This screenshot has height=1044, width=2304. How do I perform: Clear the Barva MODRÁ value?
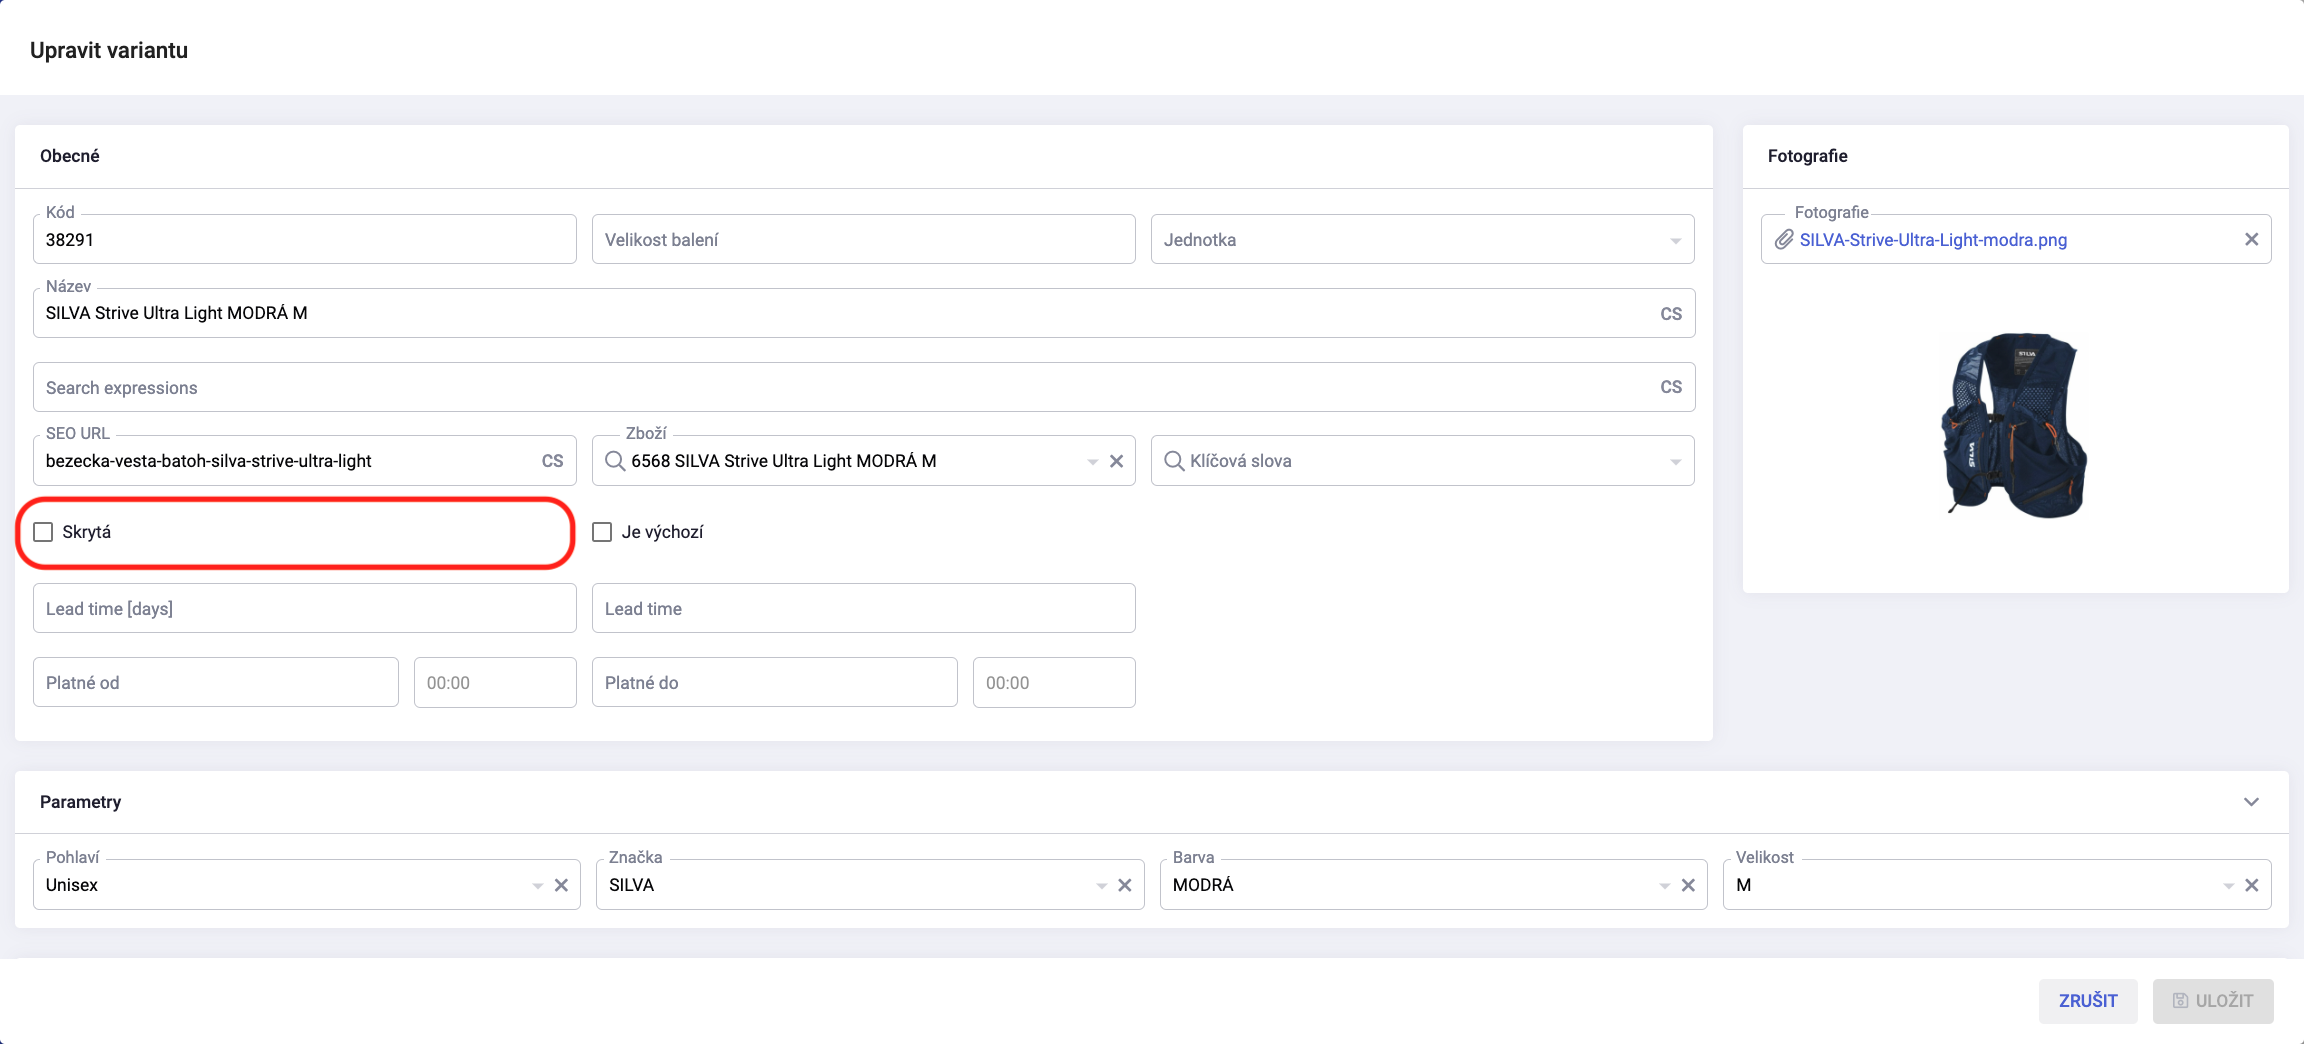(1688, 885)
